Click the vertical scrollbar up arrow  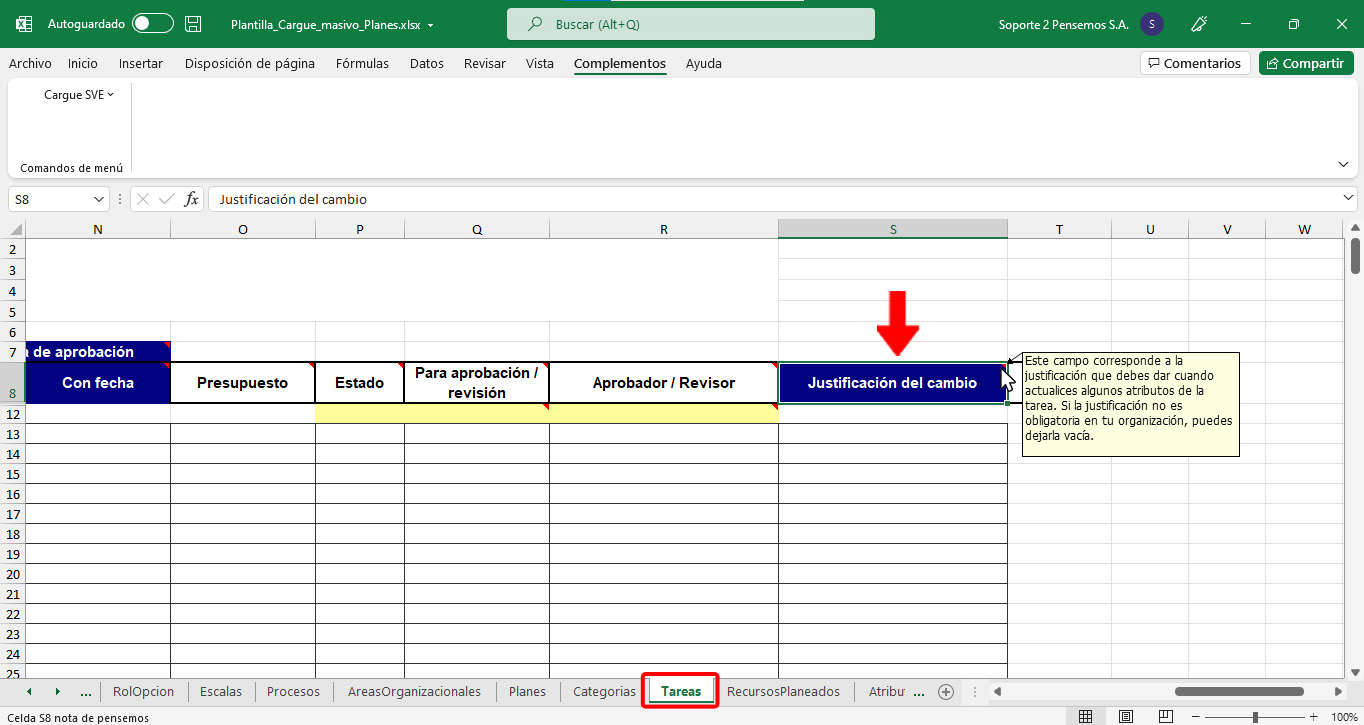tap(1355, 229)
